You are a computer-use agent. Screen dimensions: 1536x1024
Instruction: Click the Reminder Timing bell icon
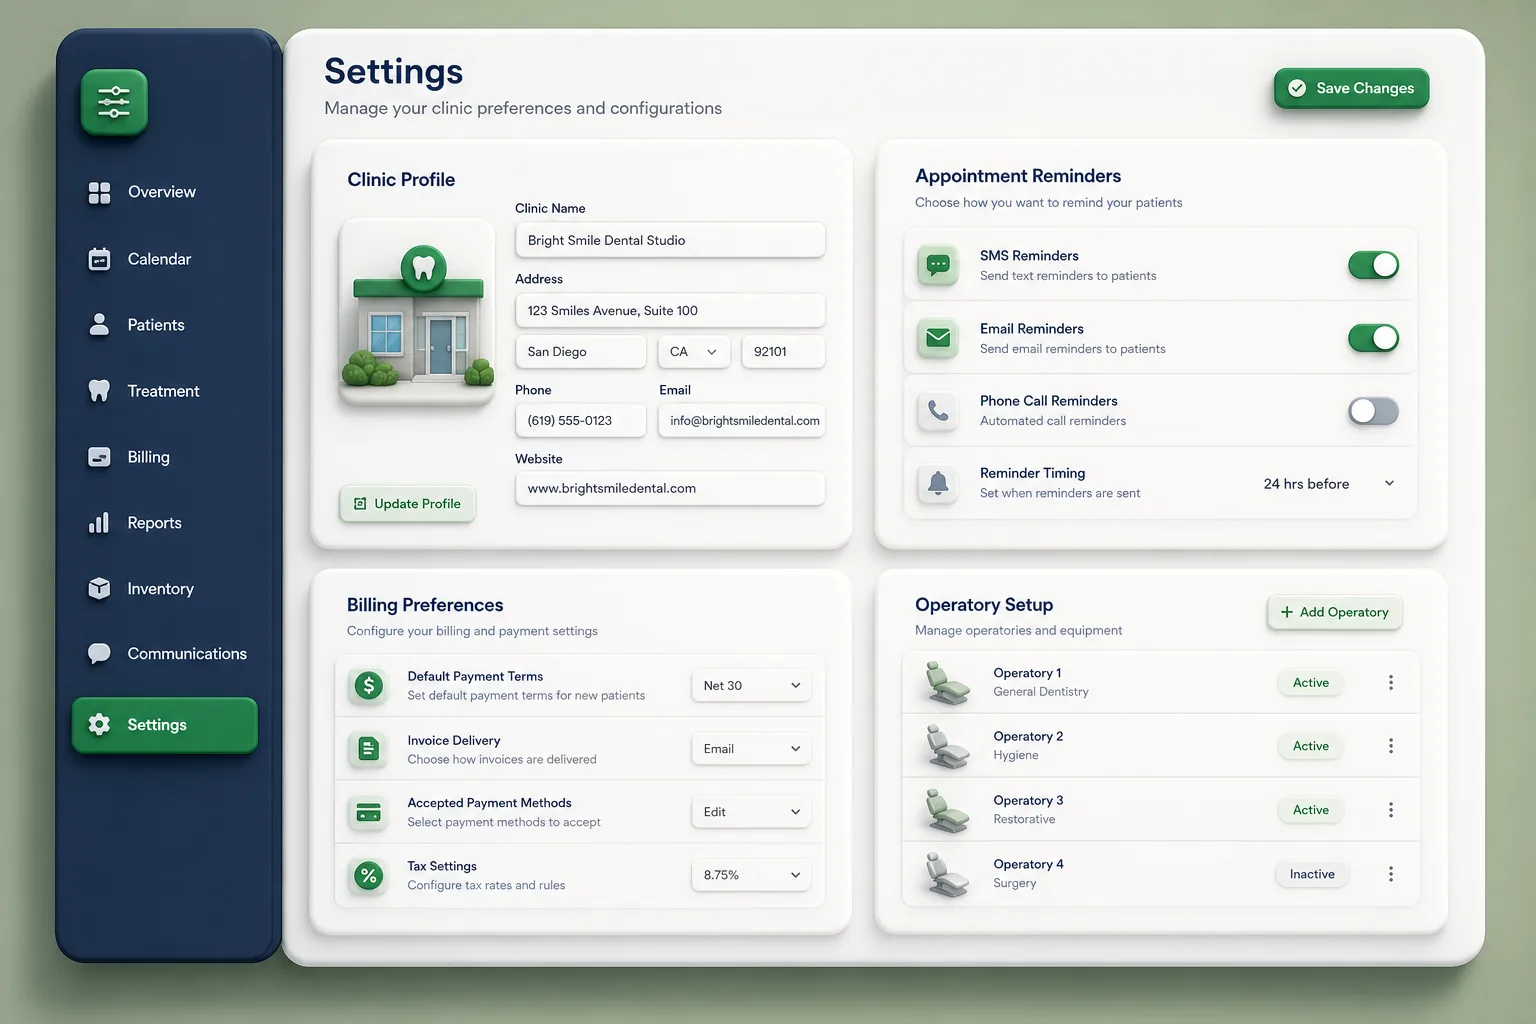pyautogui.click(x=938, y=483)
